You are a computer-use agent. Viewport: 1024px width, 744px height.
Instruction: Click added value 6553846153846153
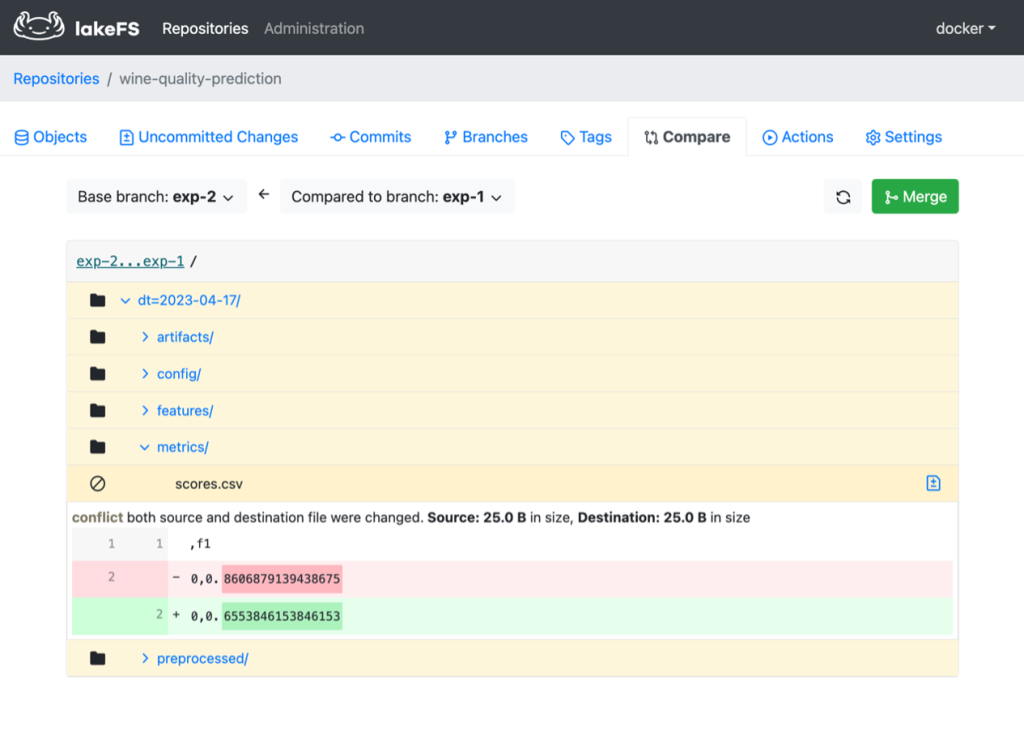(x=282, y=616)
